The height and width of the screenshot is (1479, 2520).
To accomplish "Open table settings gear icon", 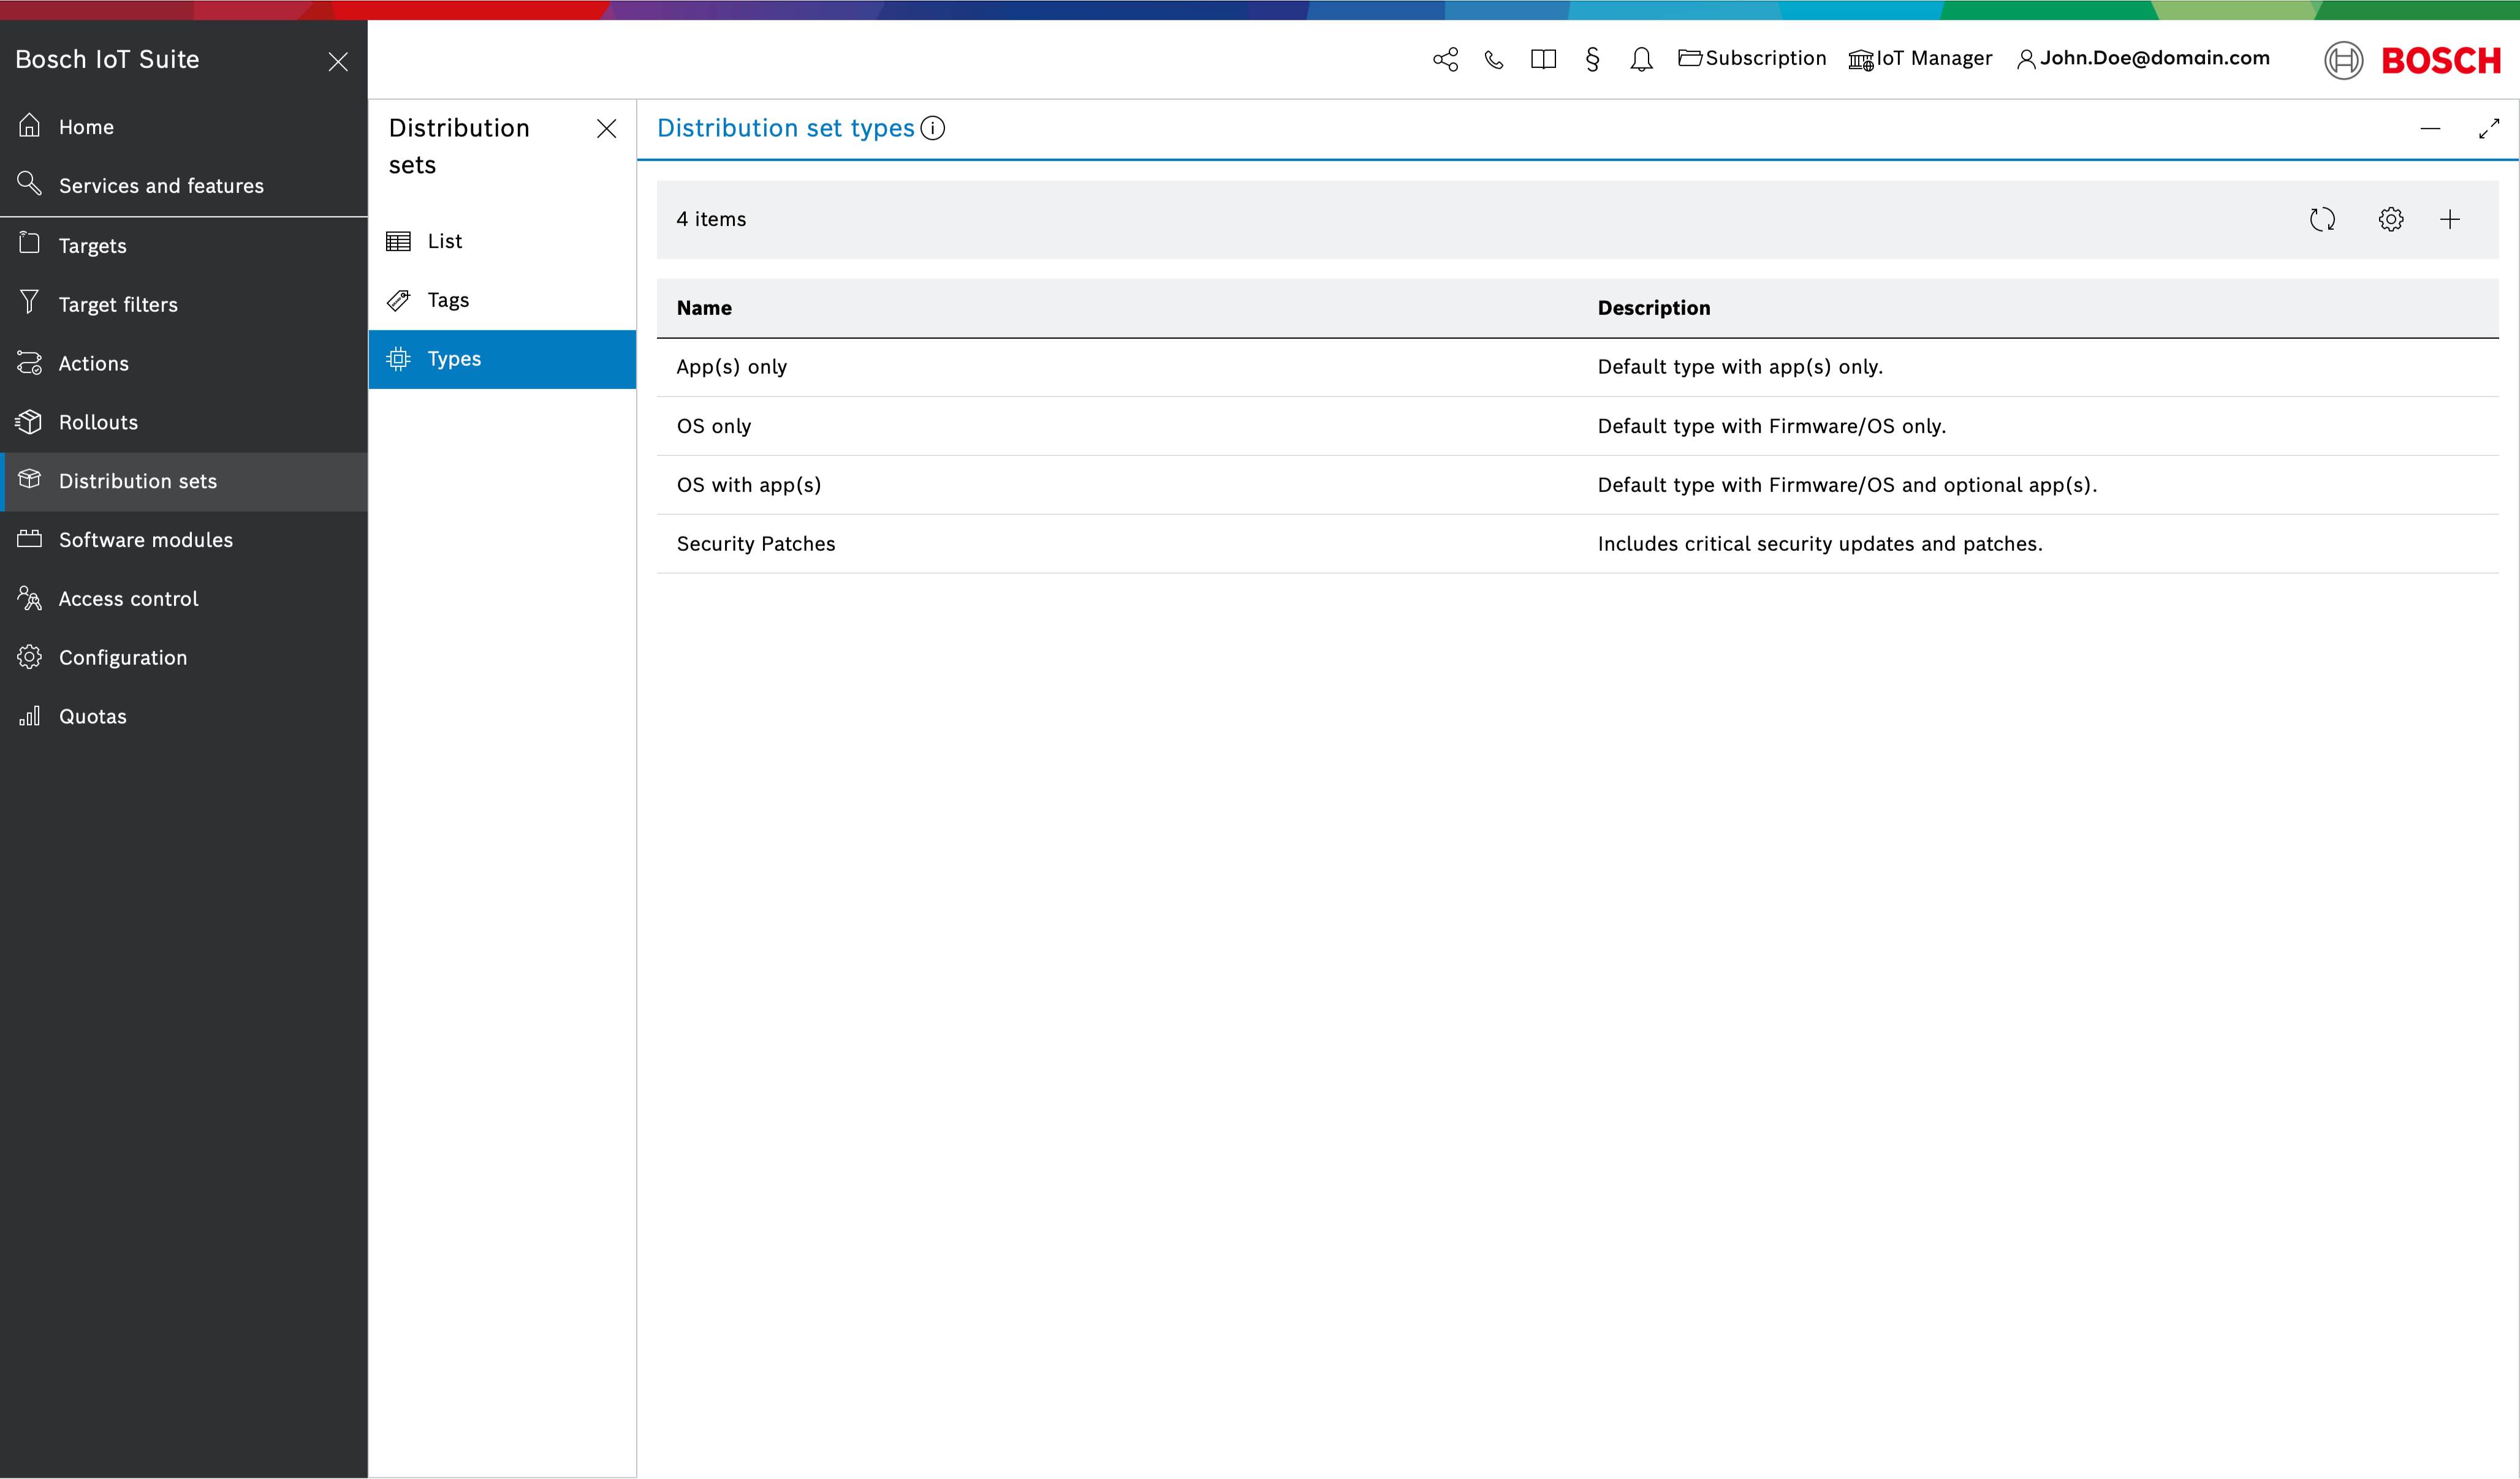I will click(x=2390, y=219).
